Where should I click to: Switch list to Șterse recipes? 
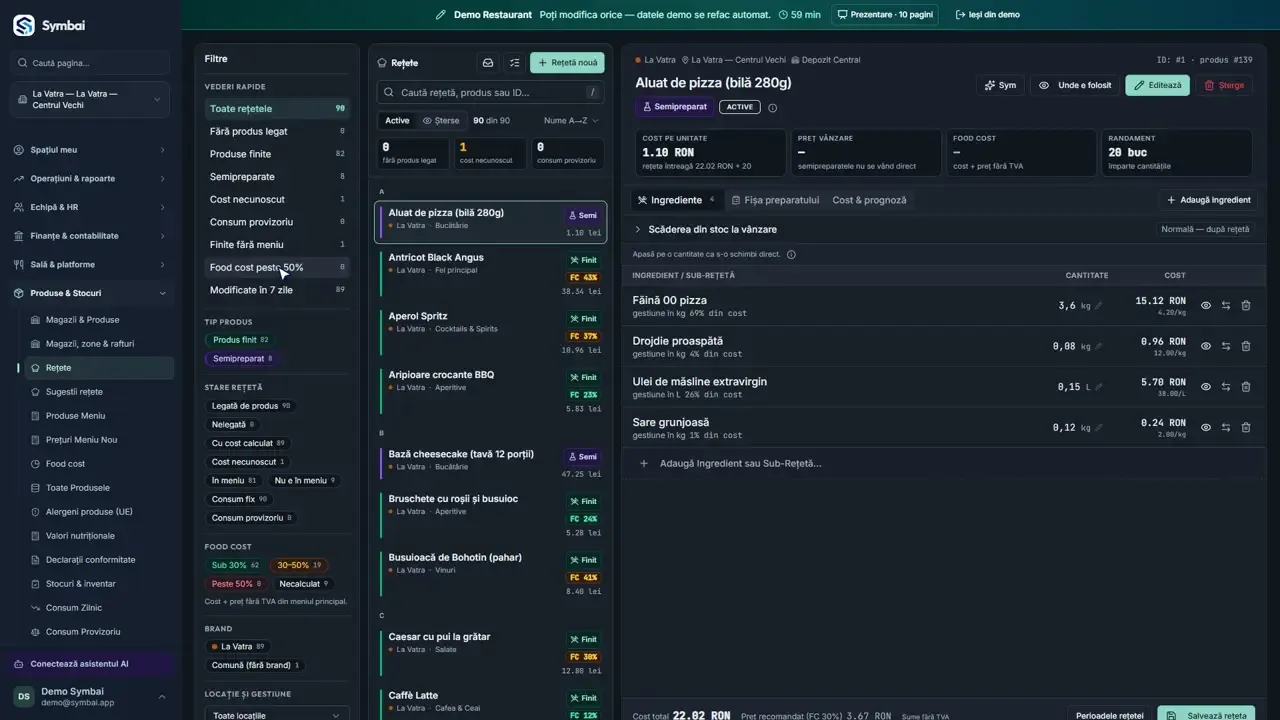[x=441, y=120]
